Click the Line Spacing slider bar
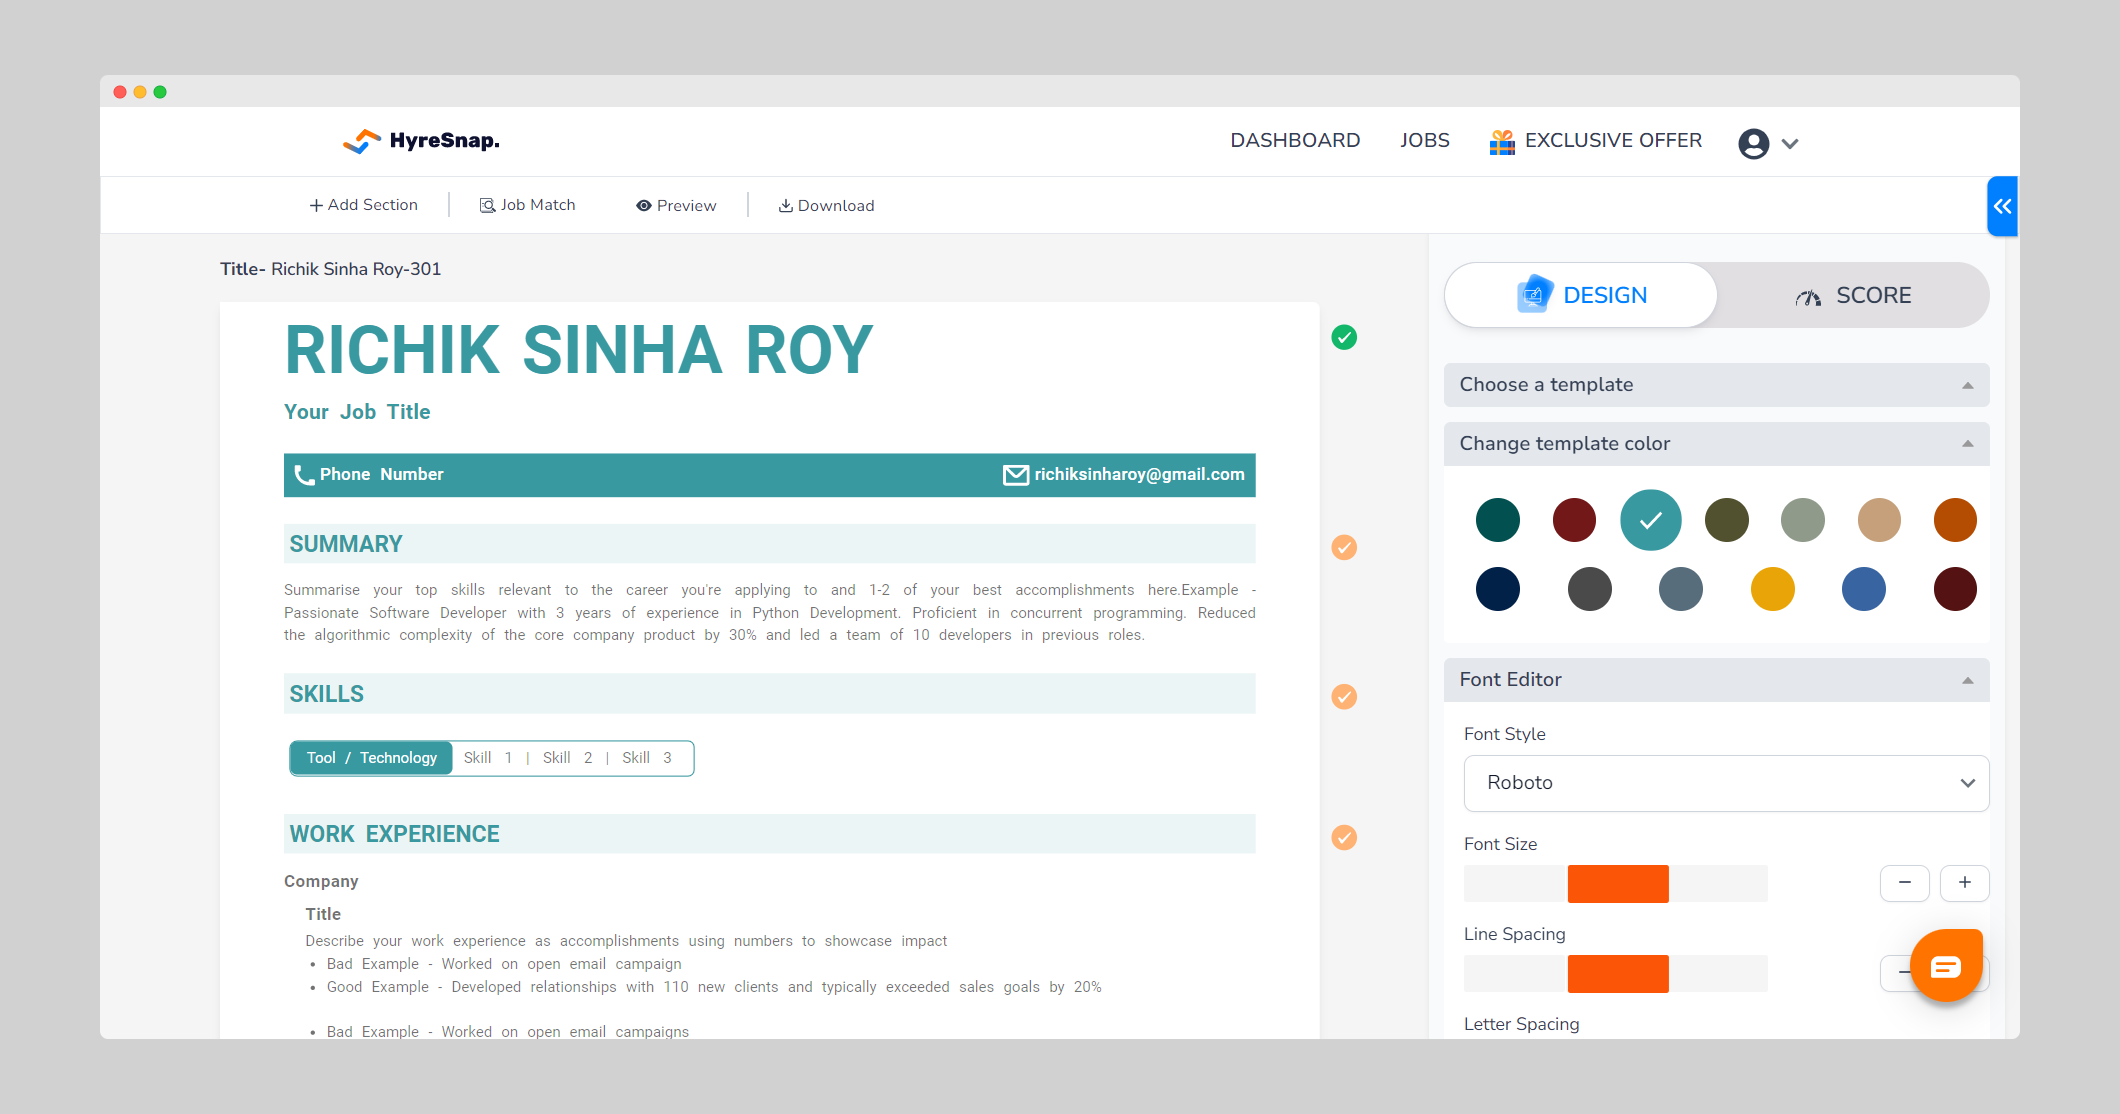Screen dimensions: 2120x1114 point(1616,974)
